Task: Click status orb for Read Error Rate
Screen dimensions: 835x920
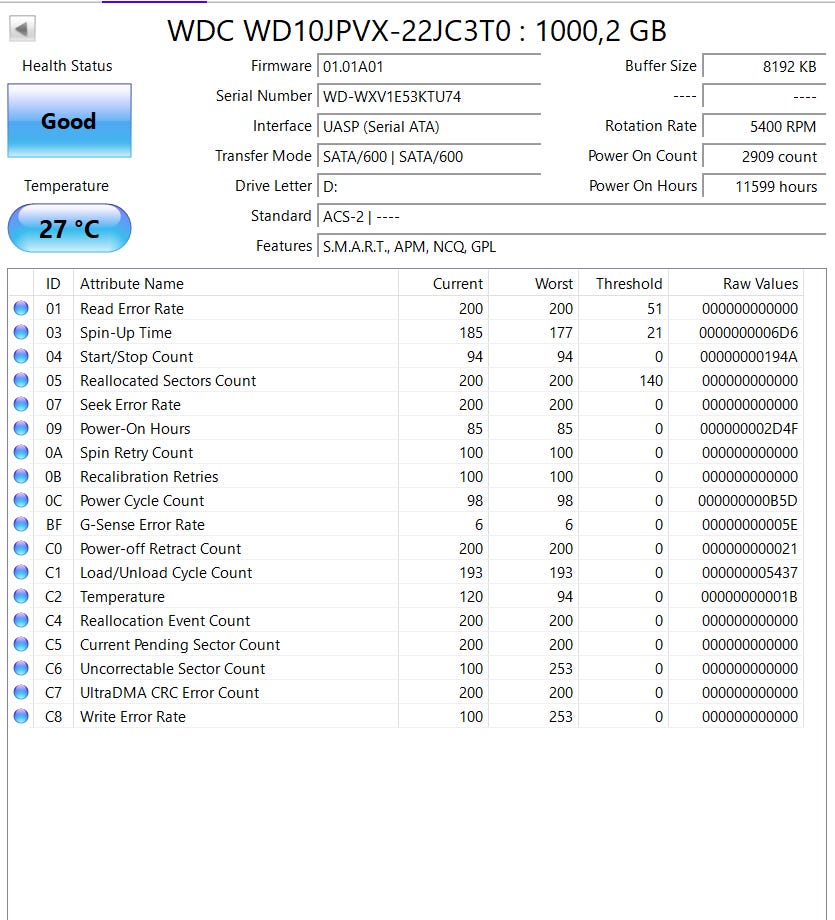Action: click(x=21, y=308)
